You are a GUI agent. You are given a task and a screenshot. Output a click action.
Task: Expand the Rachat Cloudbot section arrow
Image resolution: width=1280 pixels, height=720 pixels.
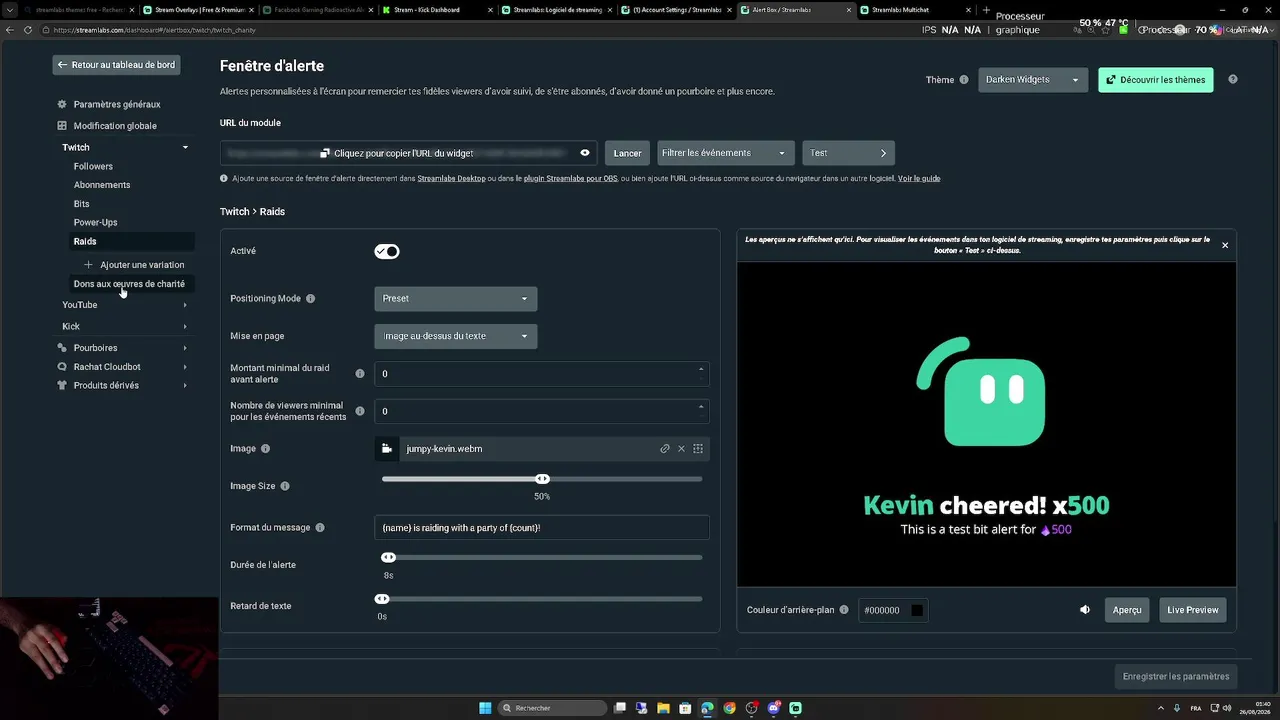(x=185, y=367)
